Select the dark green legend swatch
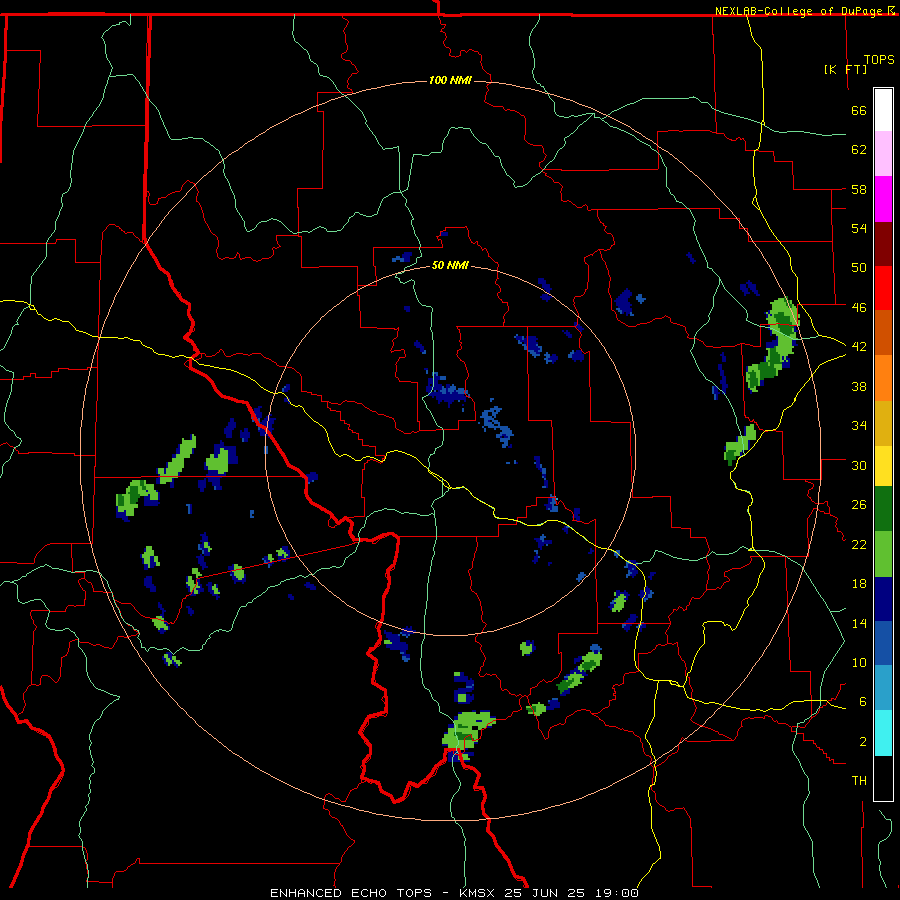Screen dimensions: 900x900 pyautogui.click(x=883, y=509)
